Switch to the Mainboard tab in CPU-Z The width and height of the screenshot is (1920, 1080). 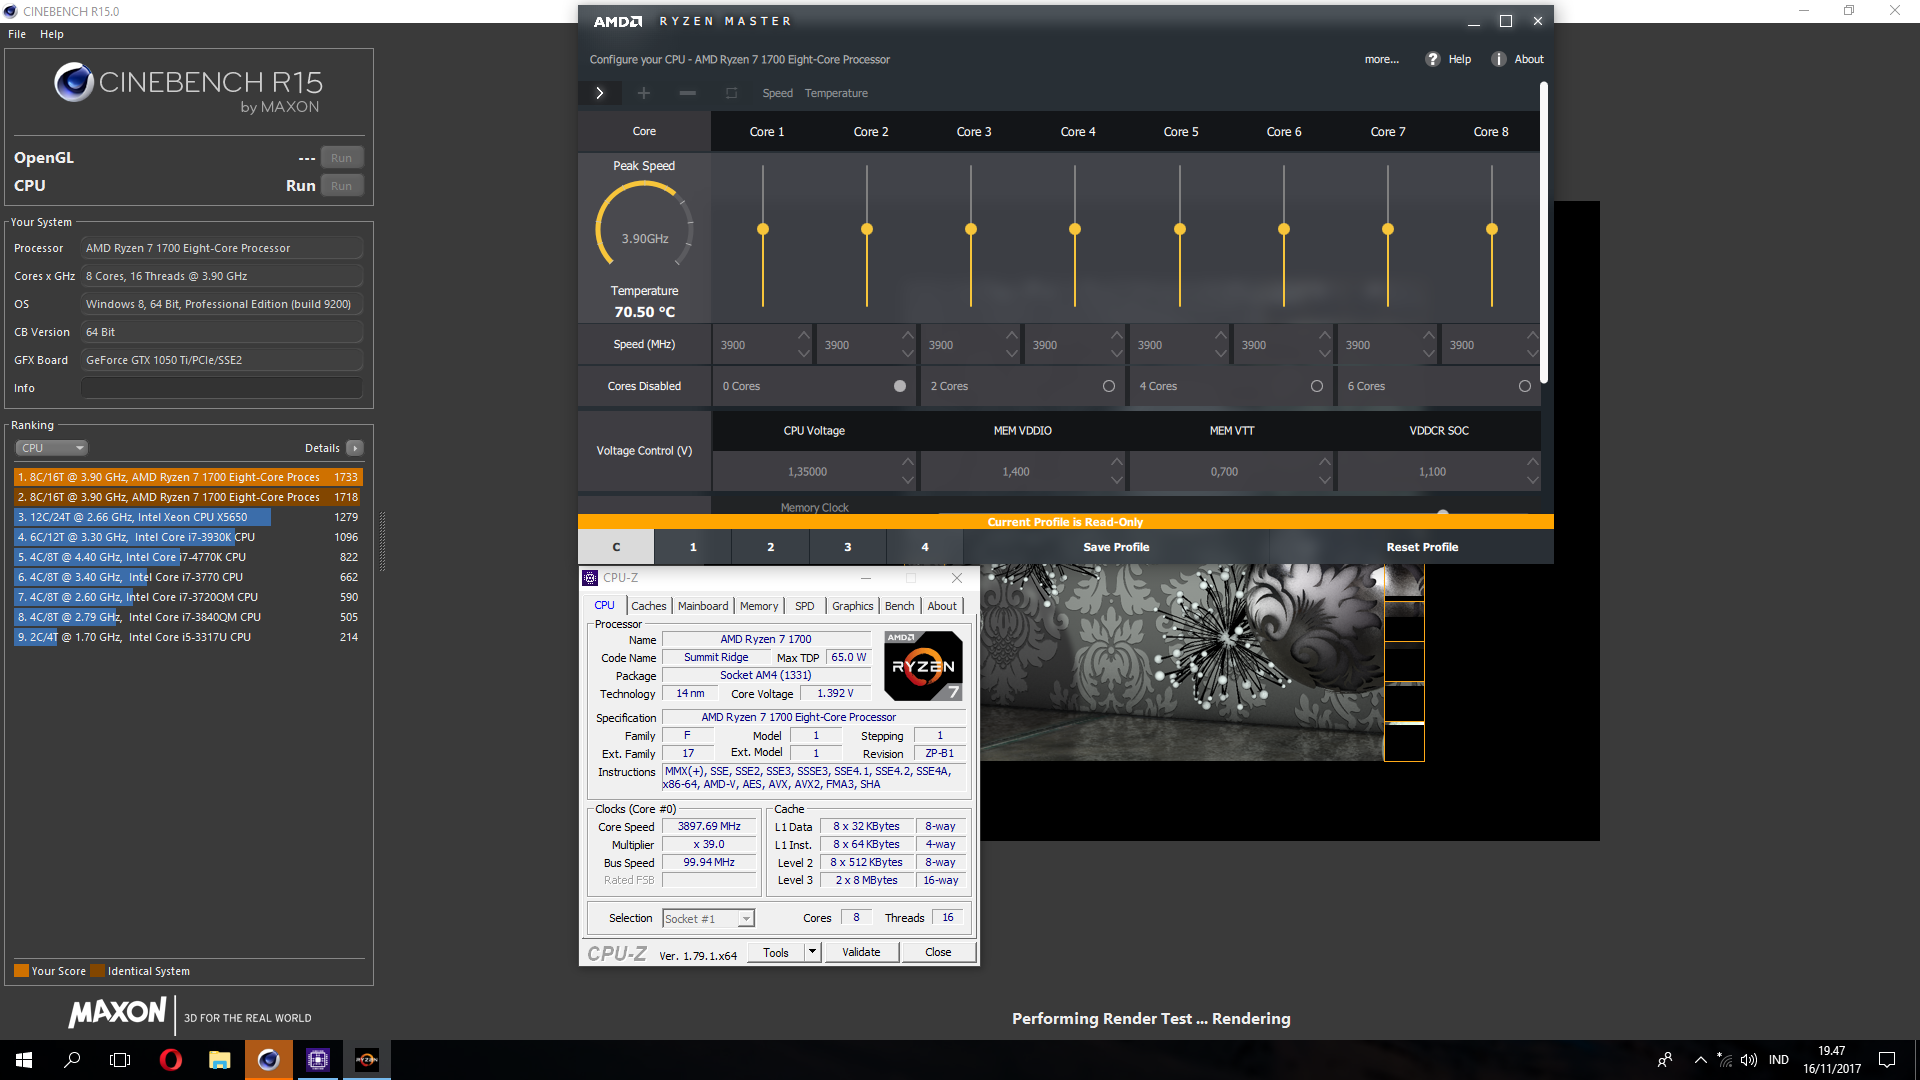coord(703,606)
